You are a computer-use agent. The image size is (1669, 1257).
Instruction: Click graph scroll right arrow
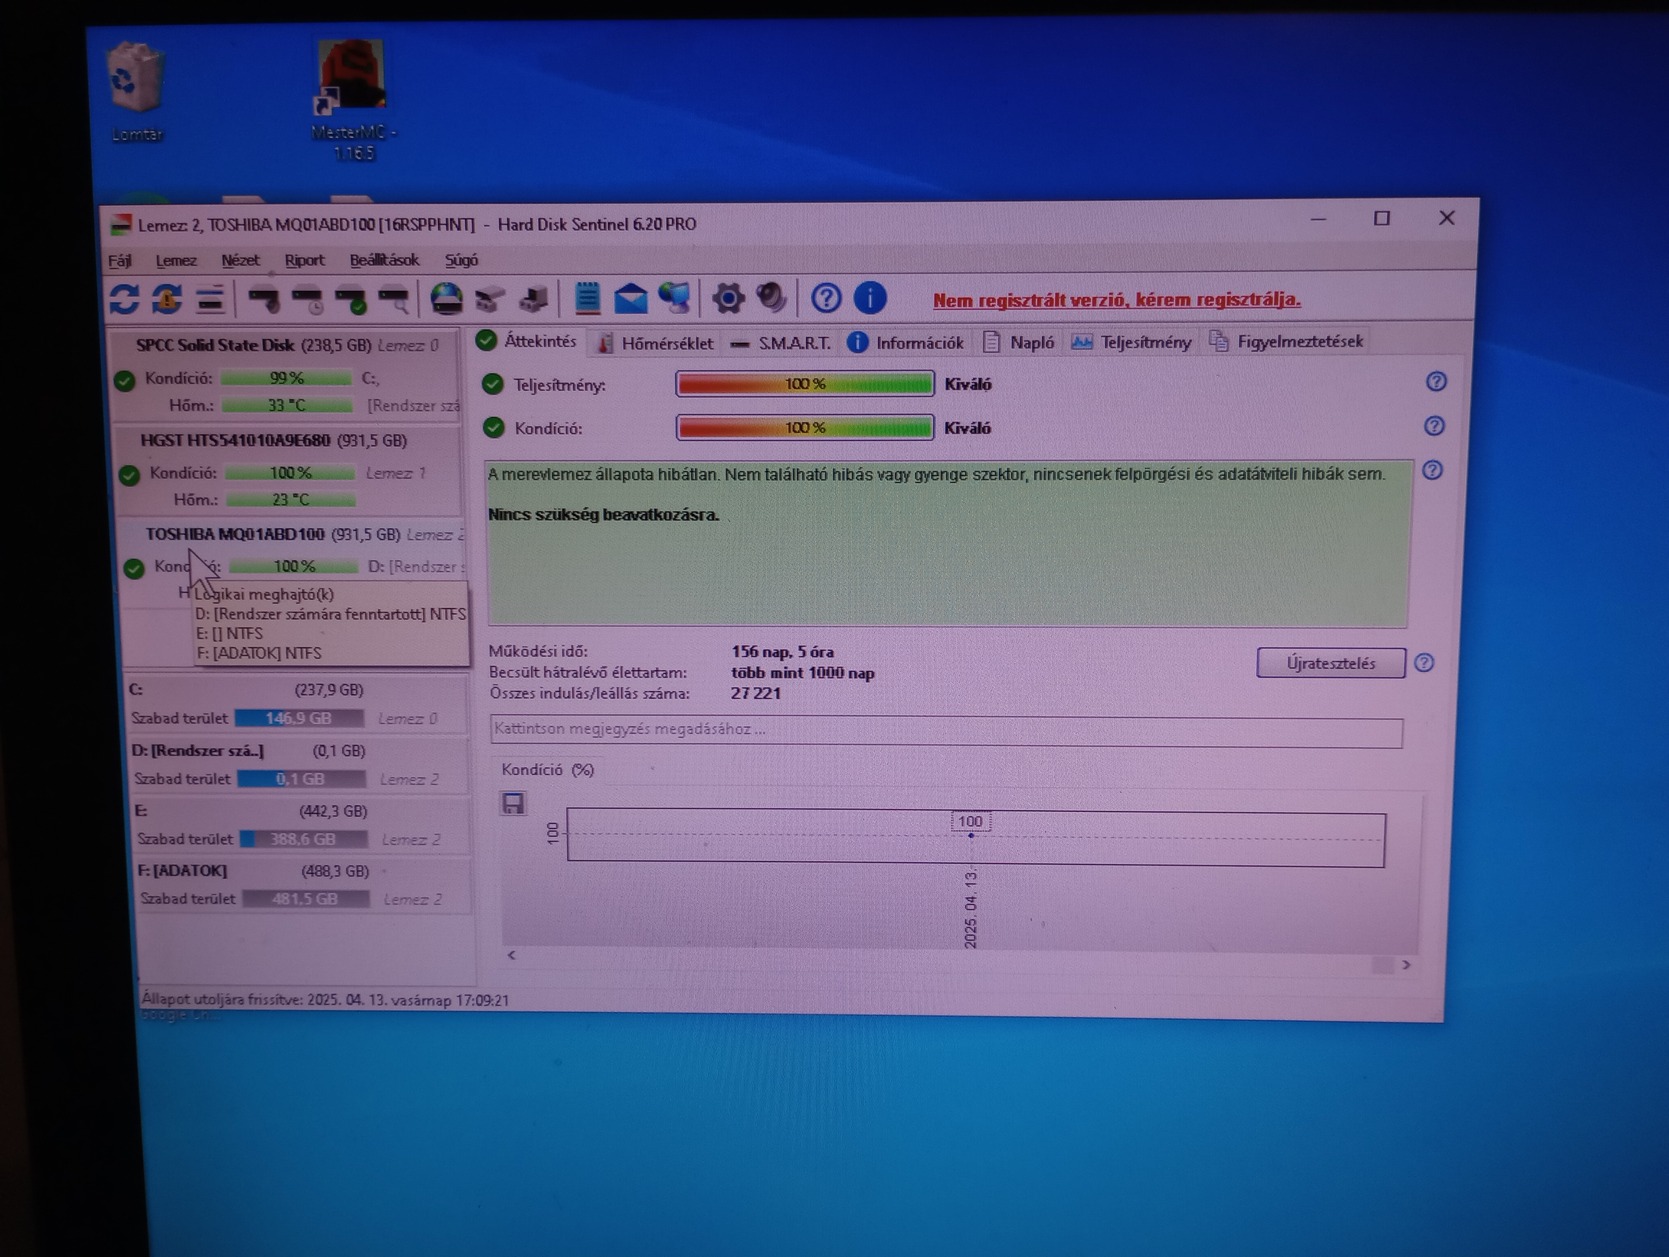pos(1406,965)
